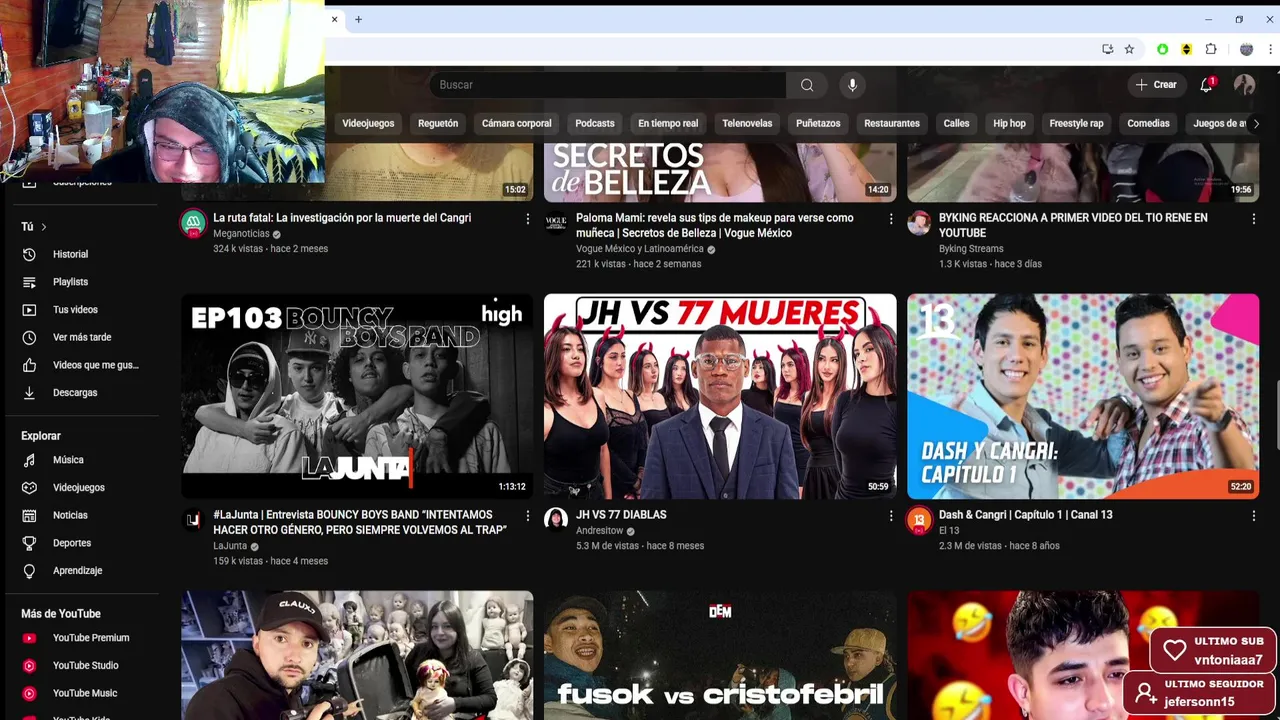
Task: Open the browser extensions puzzle icon
Action: [1211, 49]
